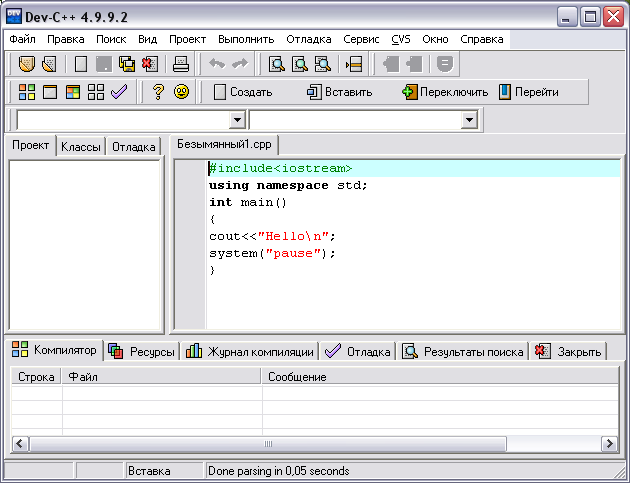The image size is (630, 483).
Task: Click the Compile icon with four colored squares
Action: click(x=27, y=92)
